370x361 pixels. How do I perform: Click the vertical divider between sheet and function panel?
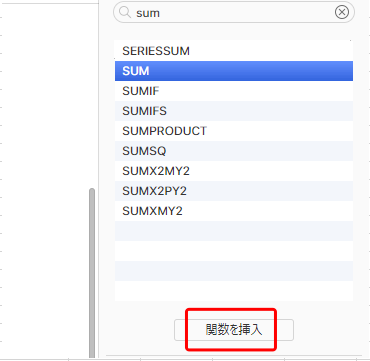pos(99,180)
